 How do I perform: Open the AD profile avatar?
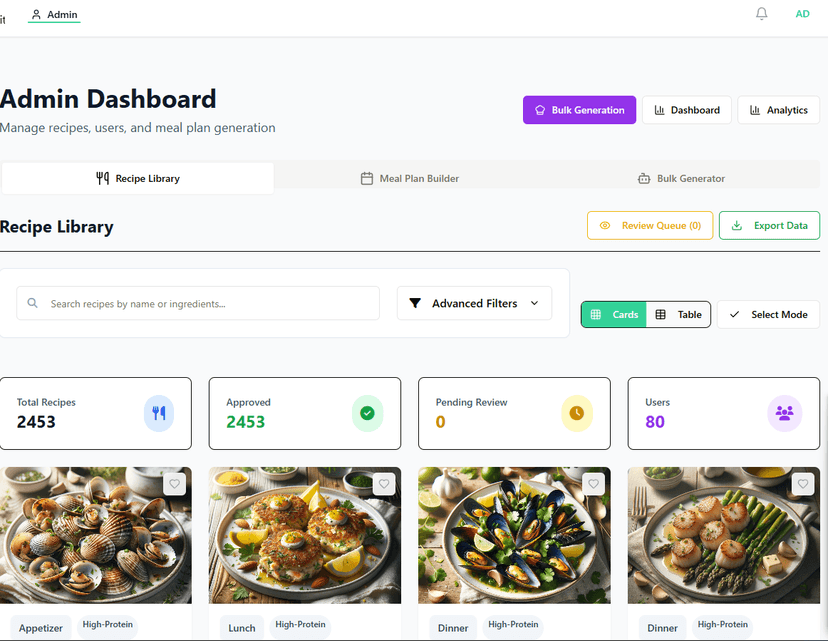pos(802,13)
